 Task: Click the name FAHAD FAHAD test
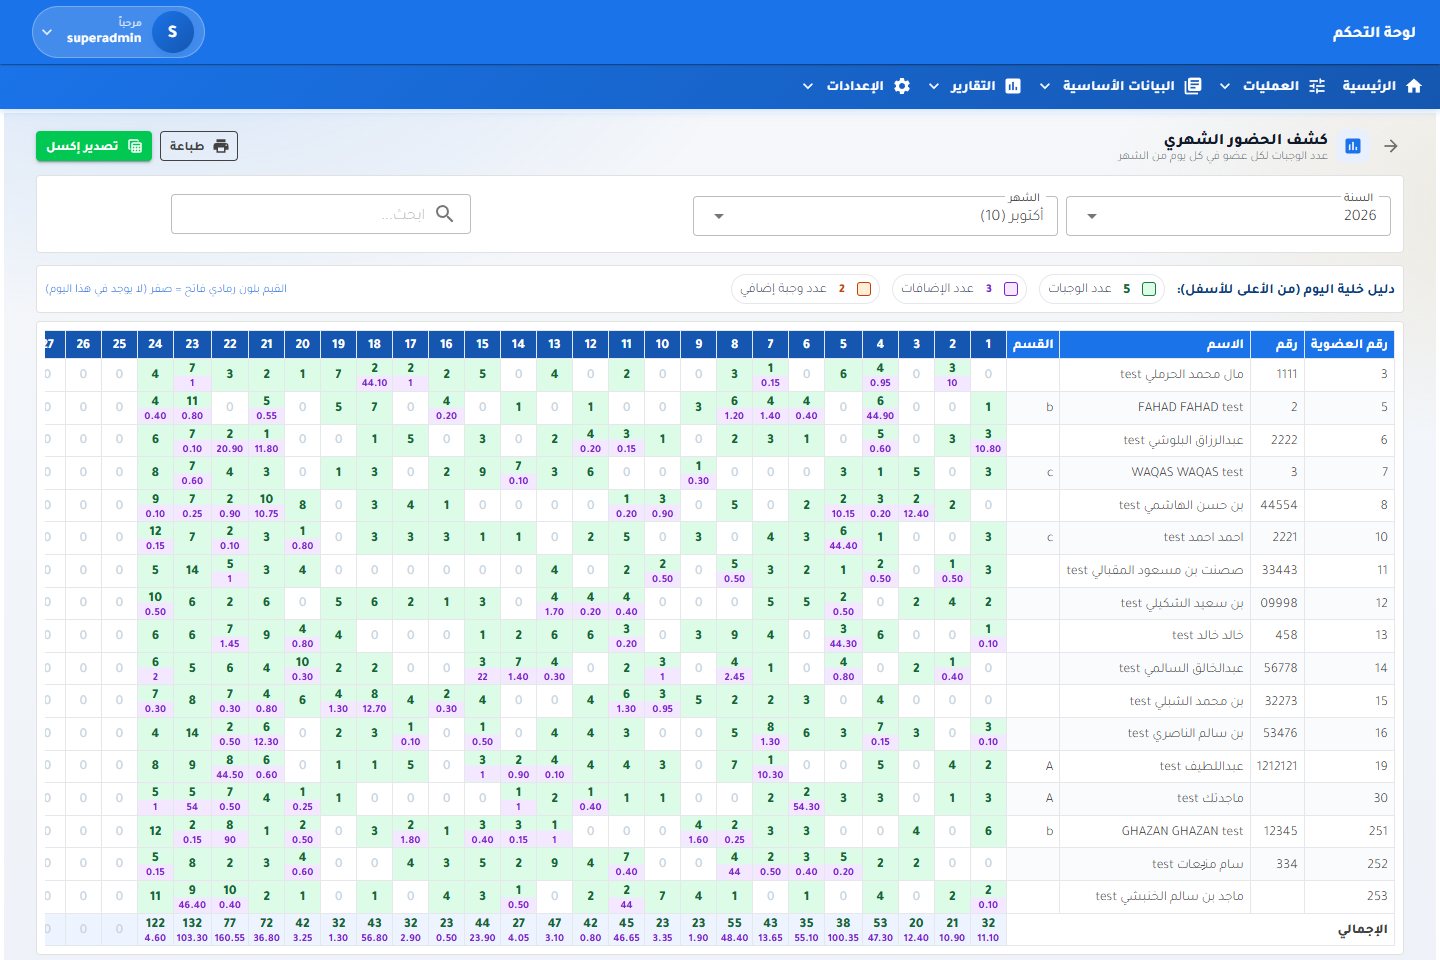1190,407
